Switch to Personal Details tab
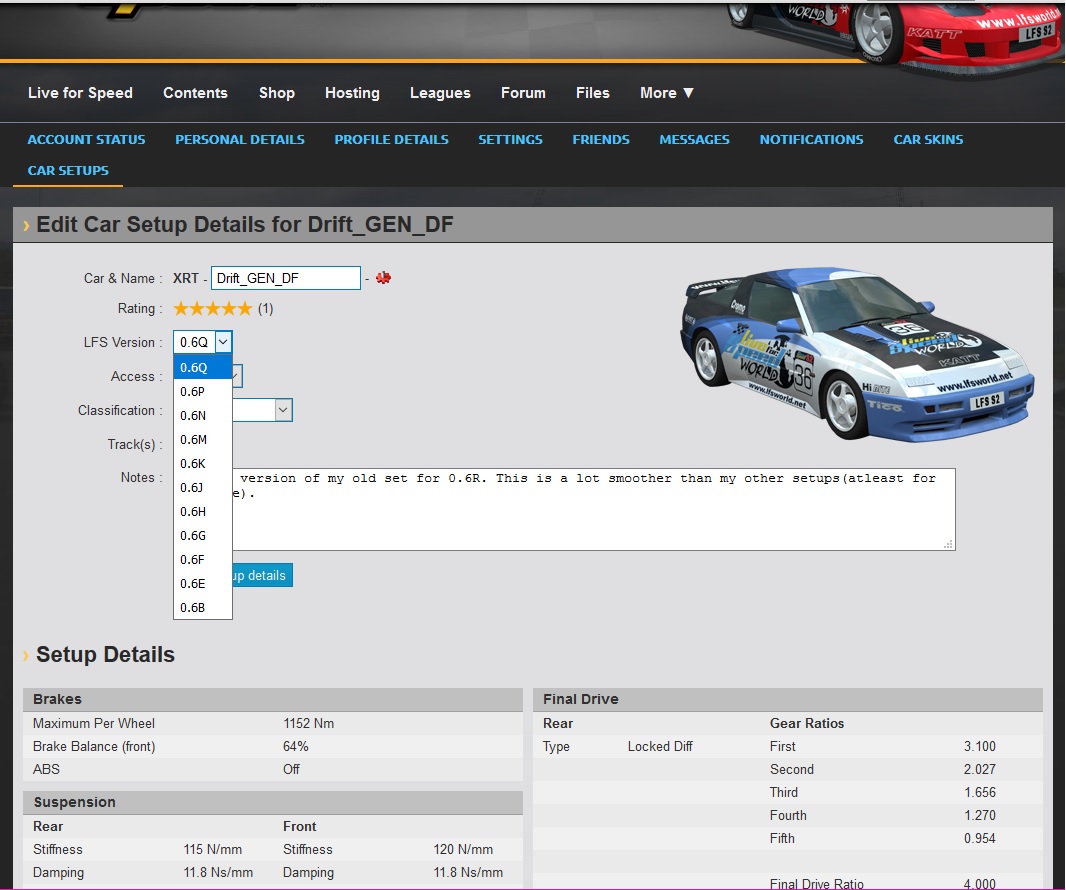 [240, 139]
